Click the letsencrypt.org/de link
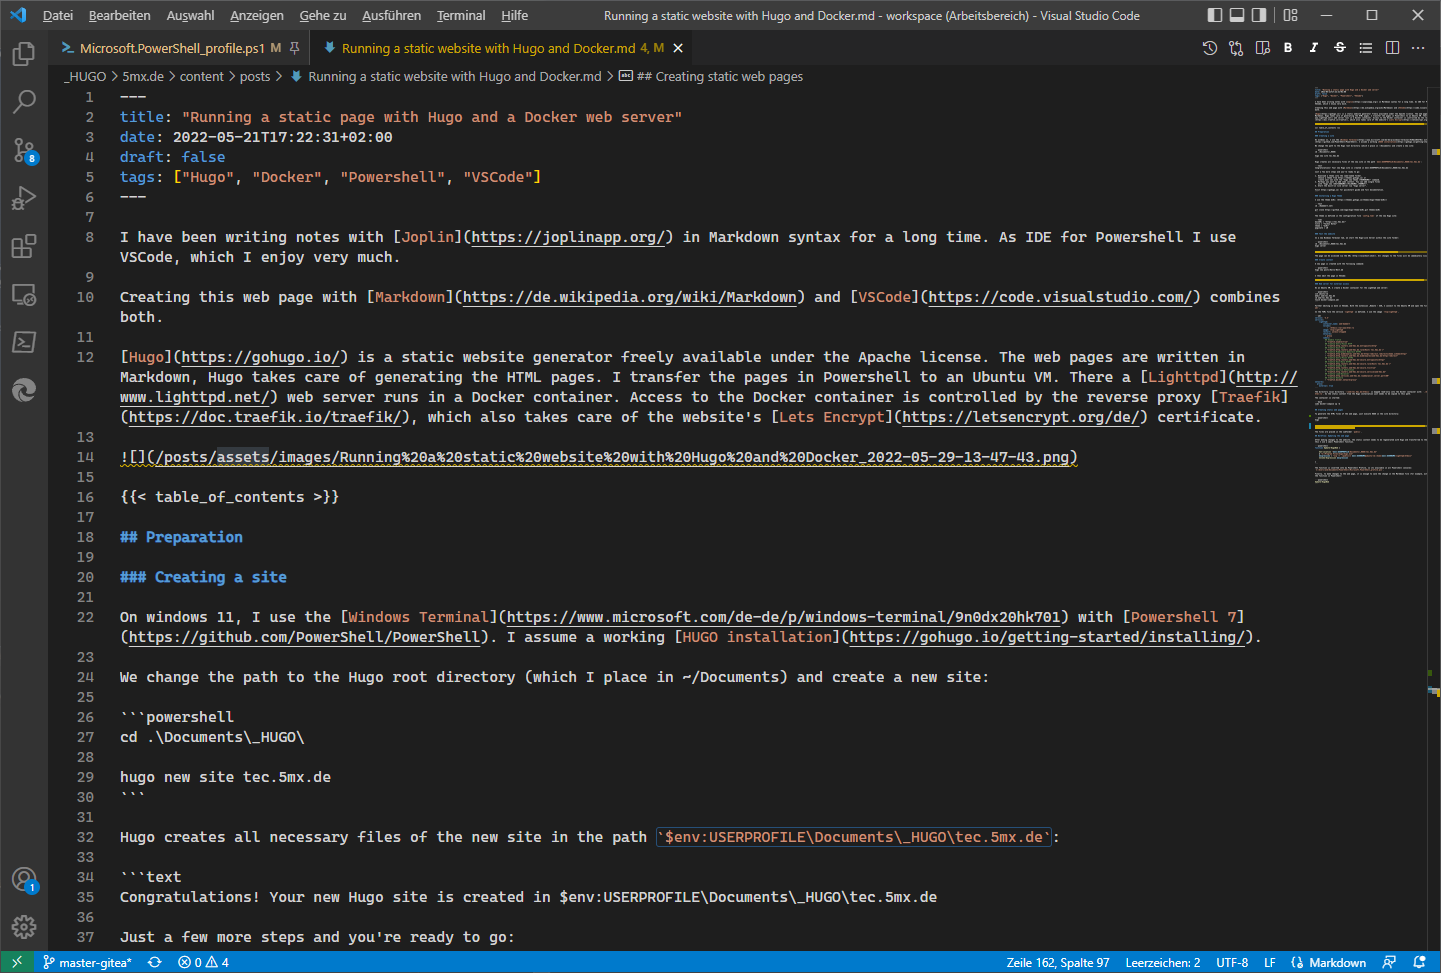The height and width of the screenshot is (973, 1441). pos(1020,417)
